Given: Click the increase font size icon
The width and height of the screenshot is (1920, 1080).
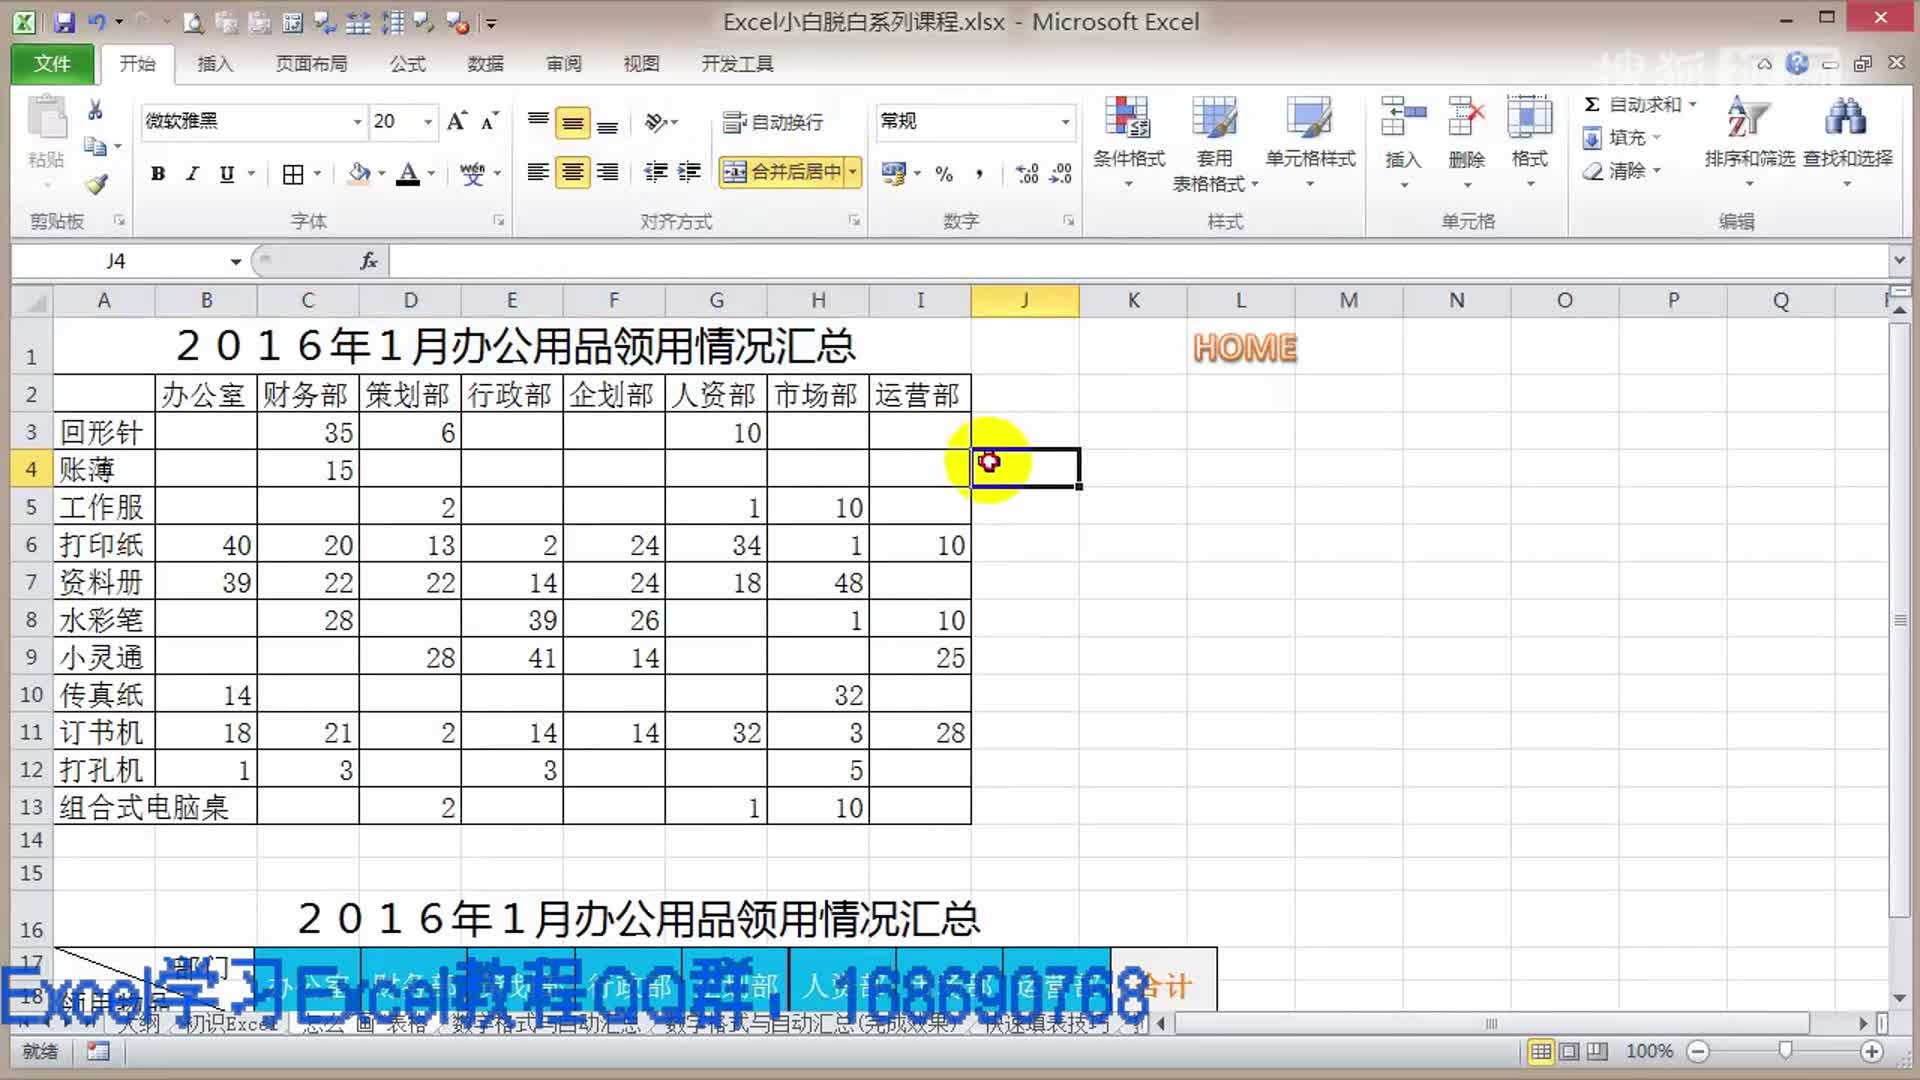Looking at the screenshot, I should tap(456, 121).
